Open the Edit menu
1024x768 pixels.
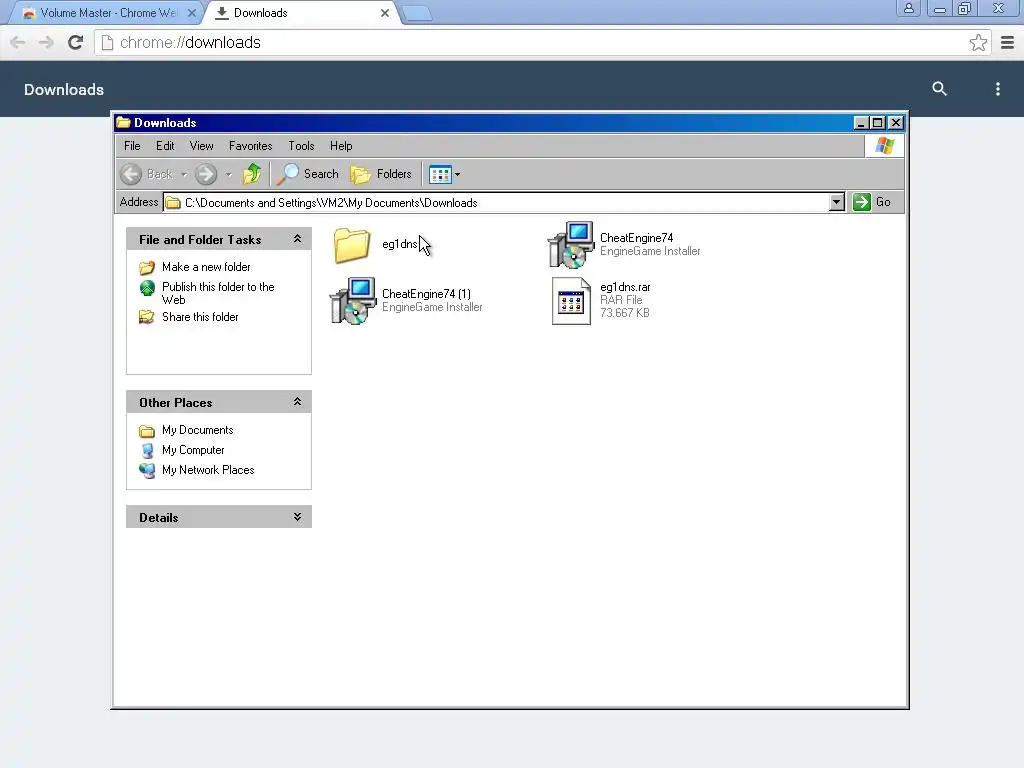[x=165, y=146]
